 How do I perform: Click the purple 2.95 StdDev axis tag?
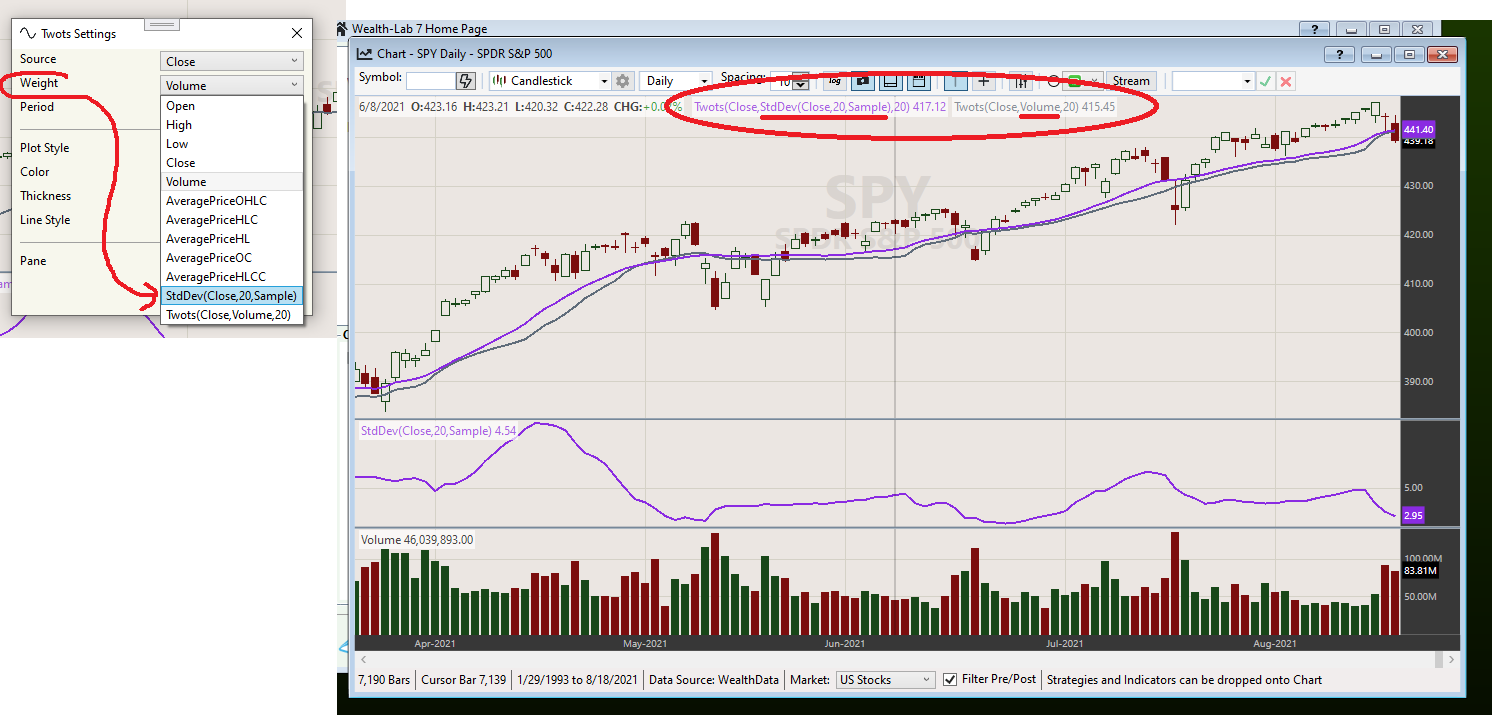click(1413, 515)
